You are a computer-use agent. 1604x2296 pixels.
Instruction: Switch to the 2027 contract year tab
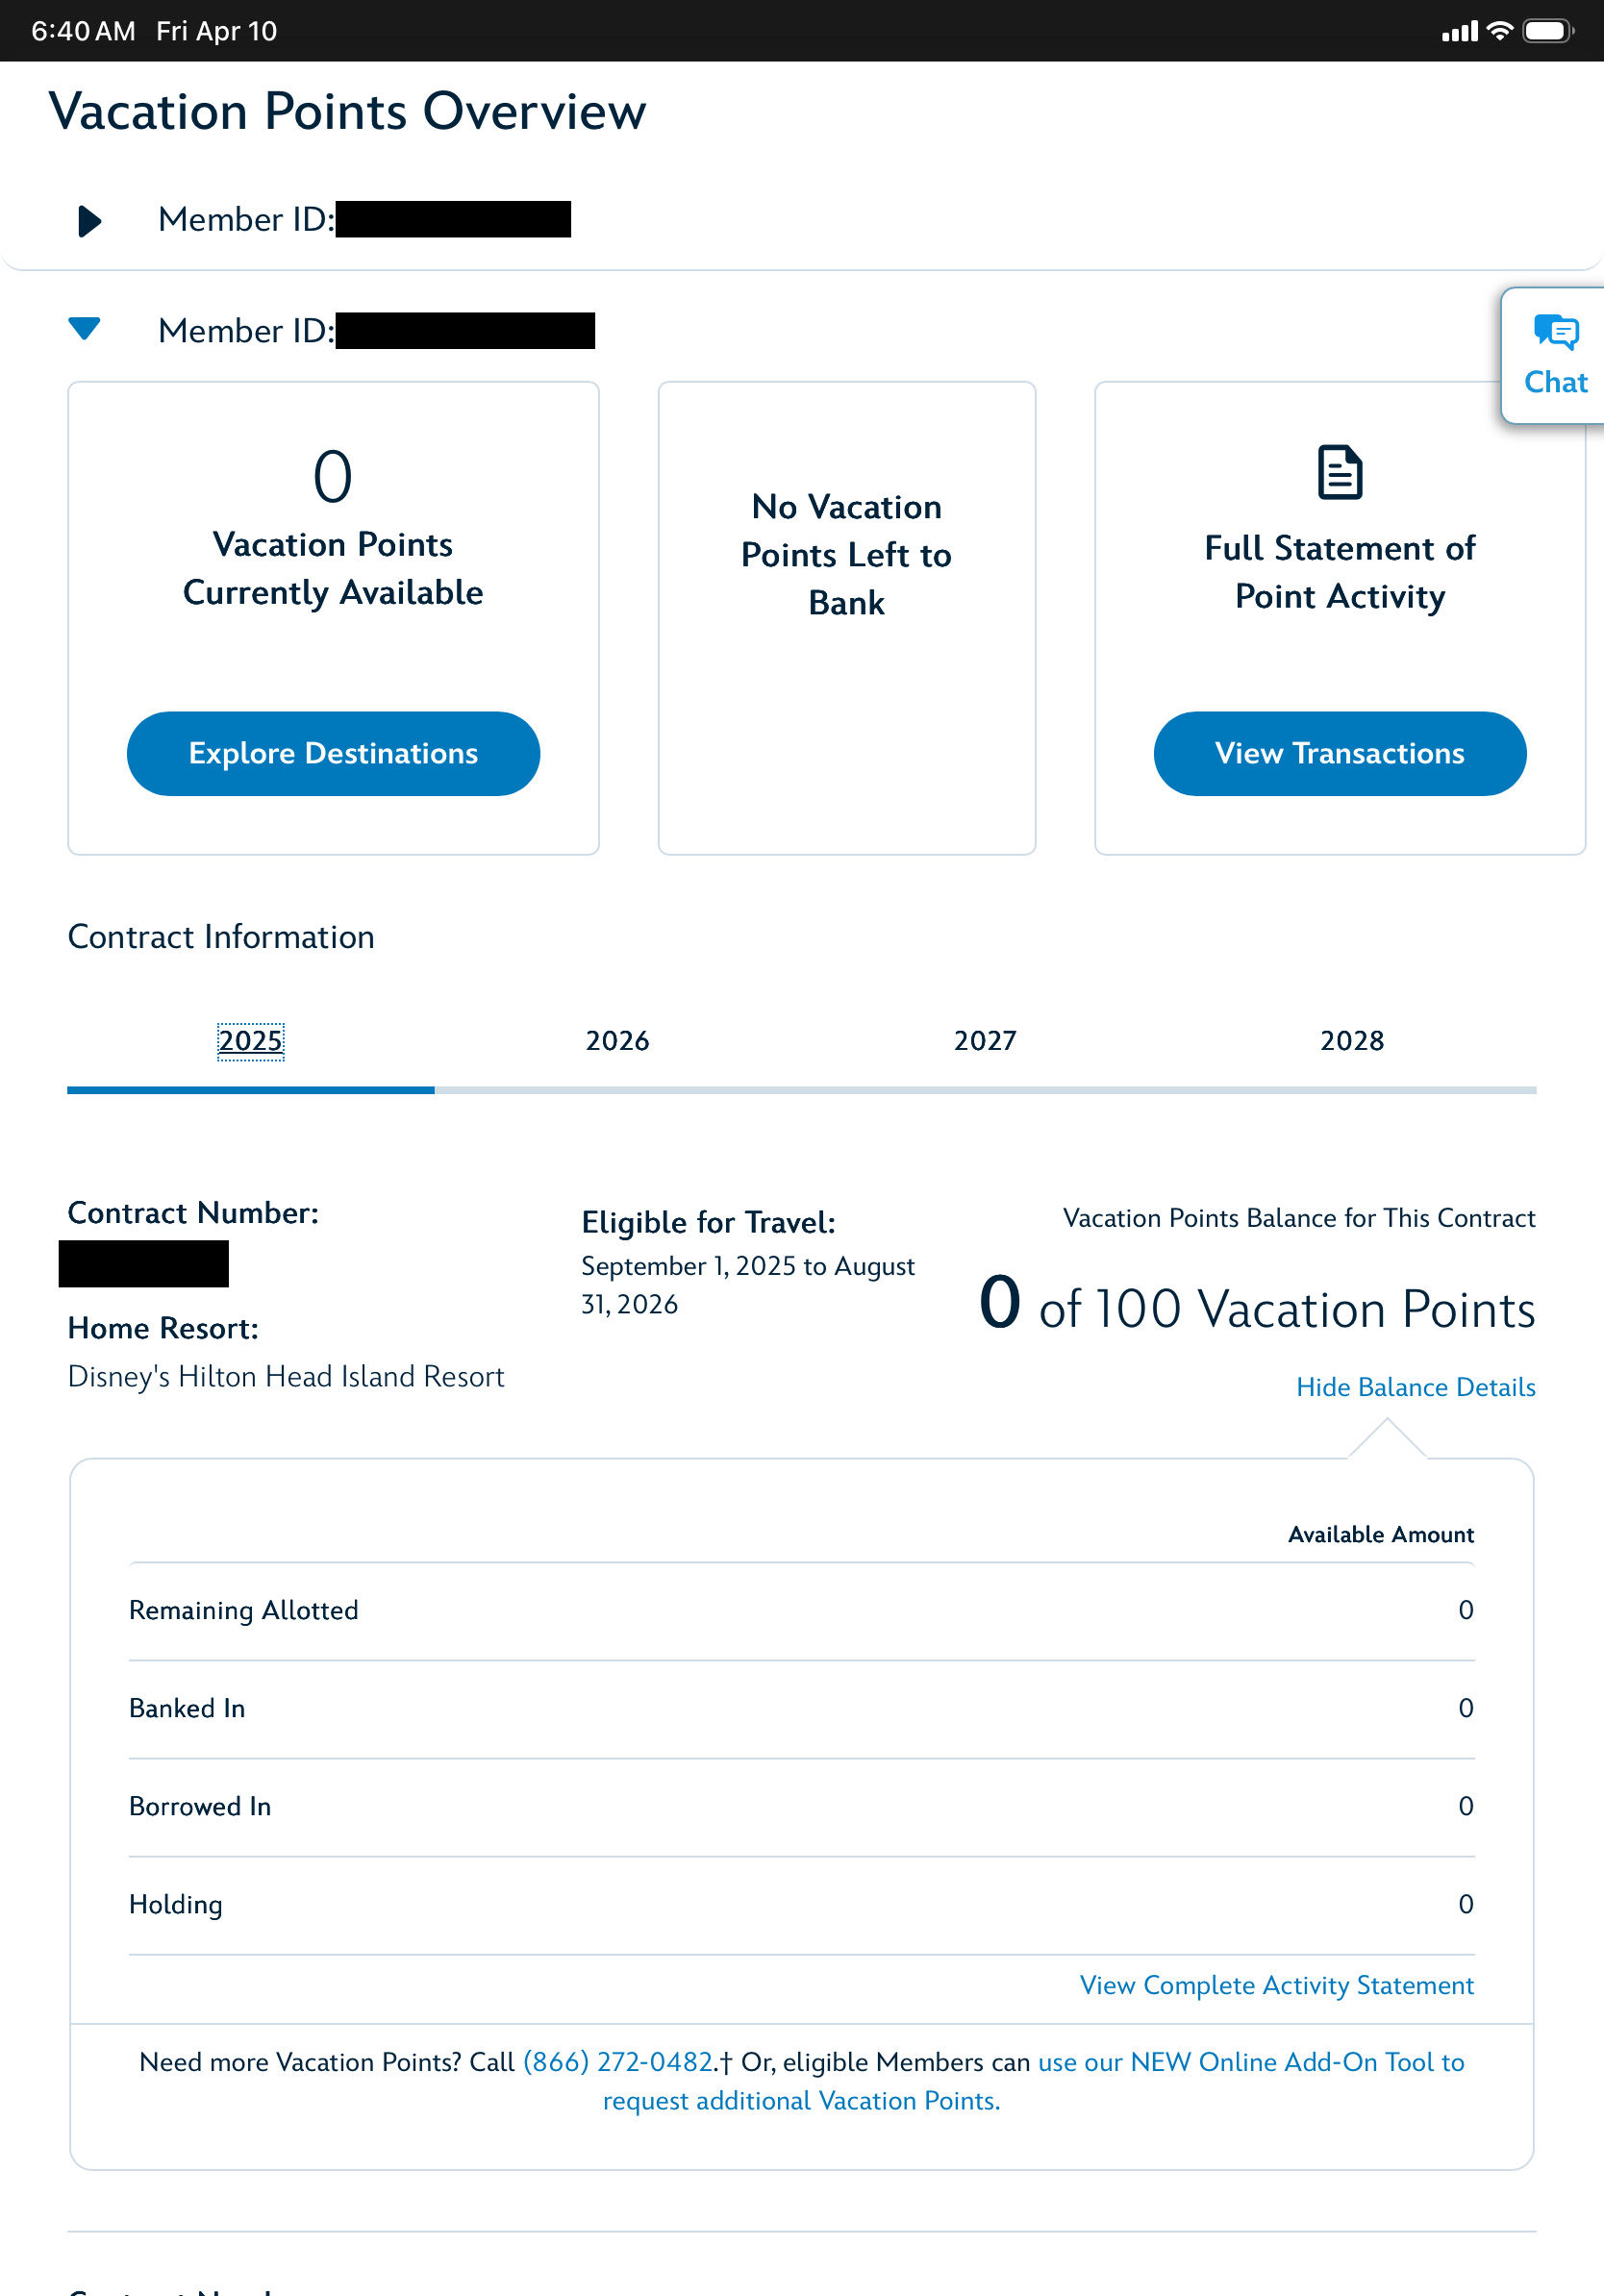tap(985, 1041)
